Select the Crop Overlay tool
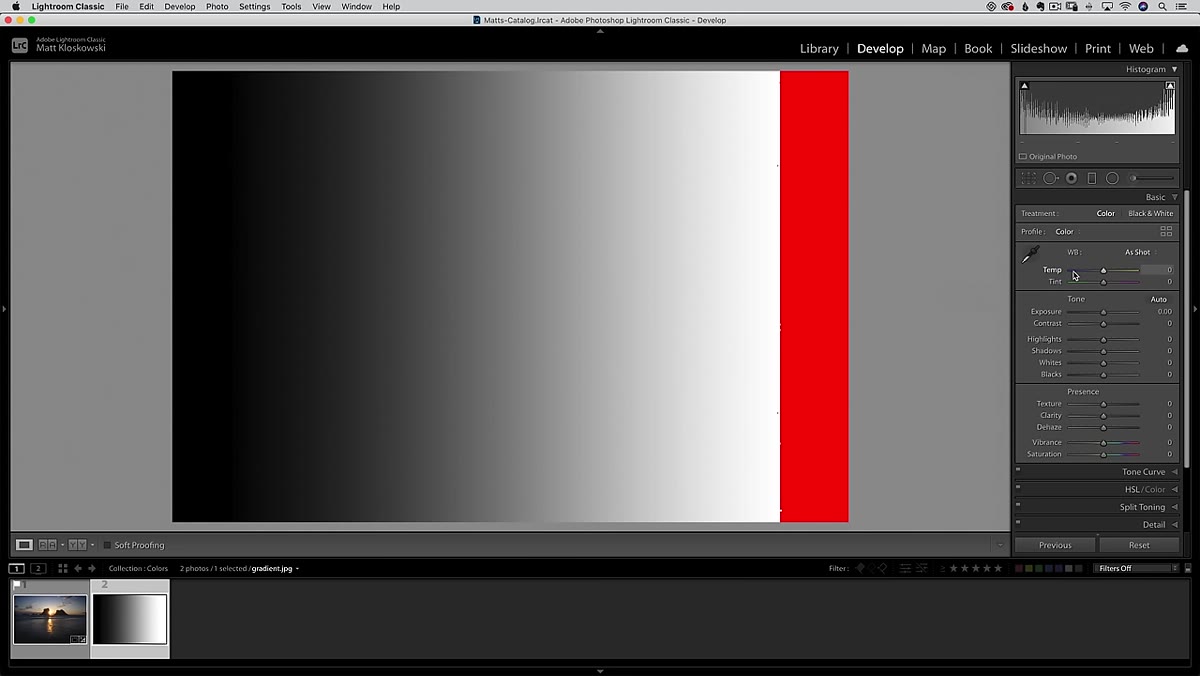1200x676 pixels. (x=1028, y=178)
